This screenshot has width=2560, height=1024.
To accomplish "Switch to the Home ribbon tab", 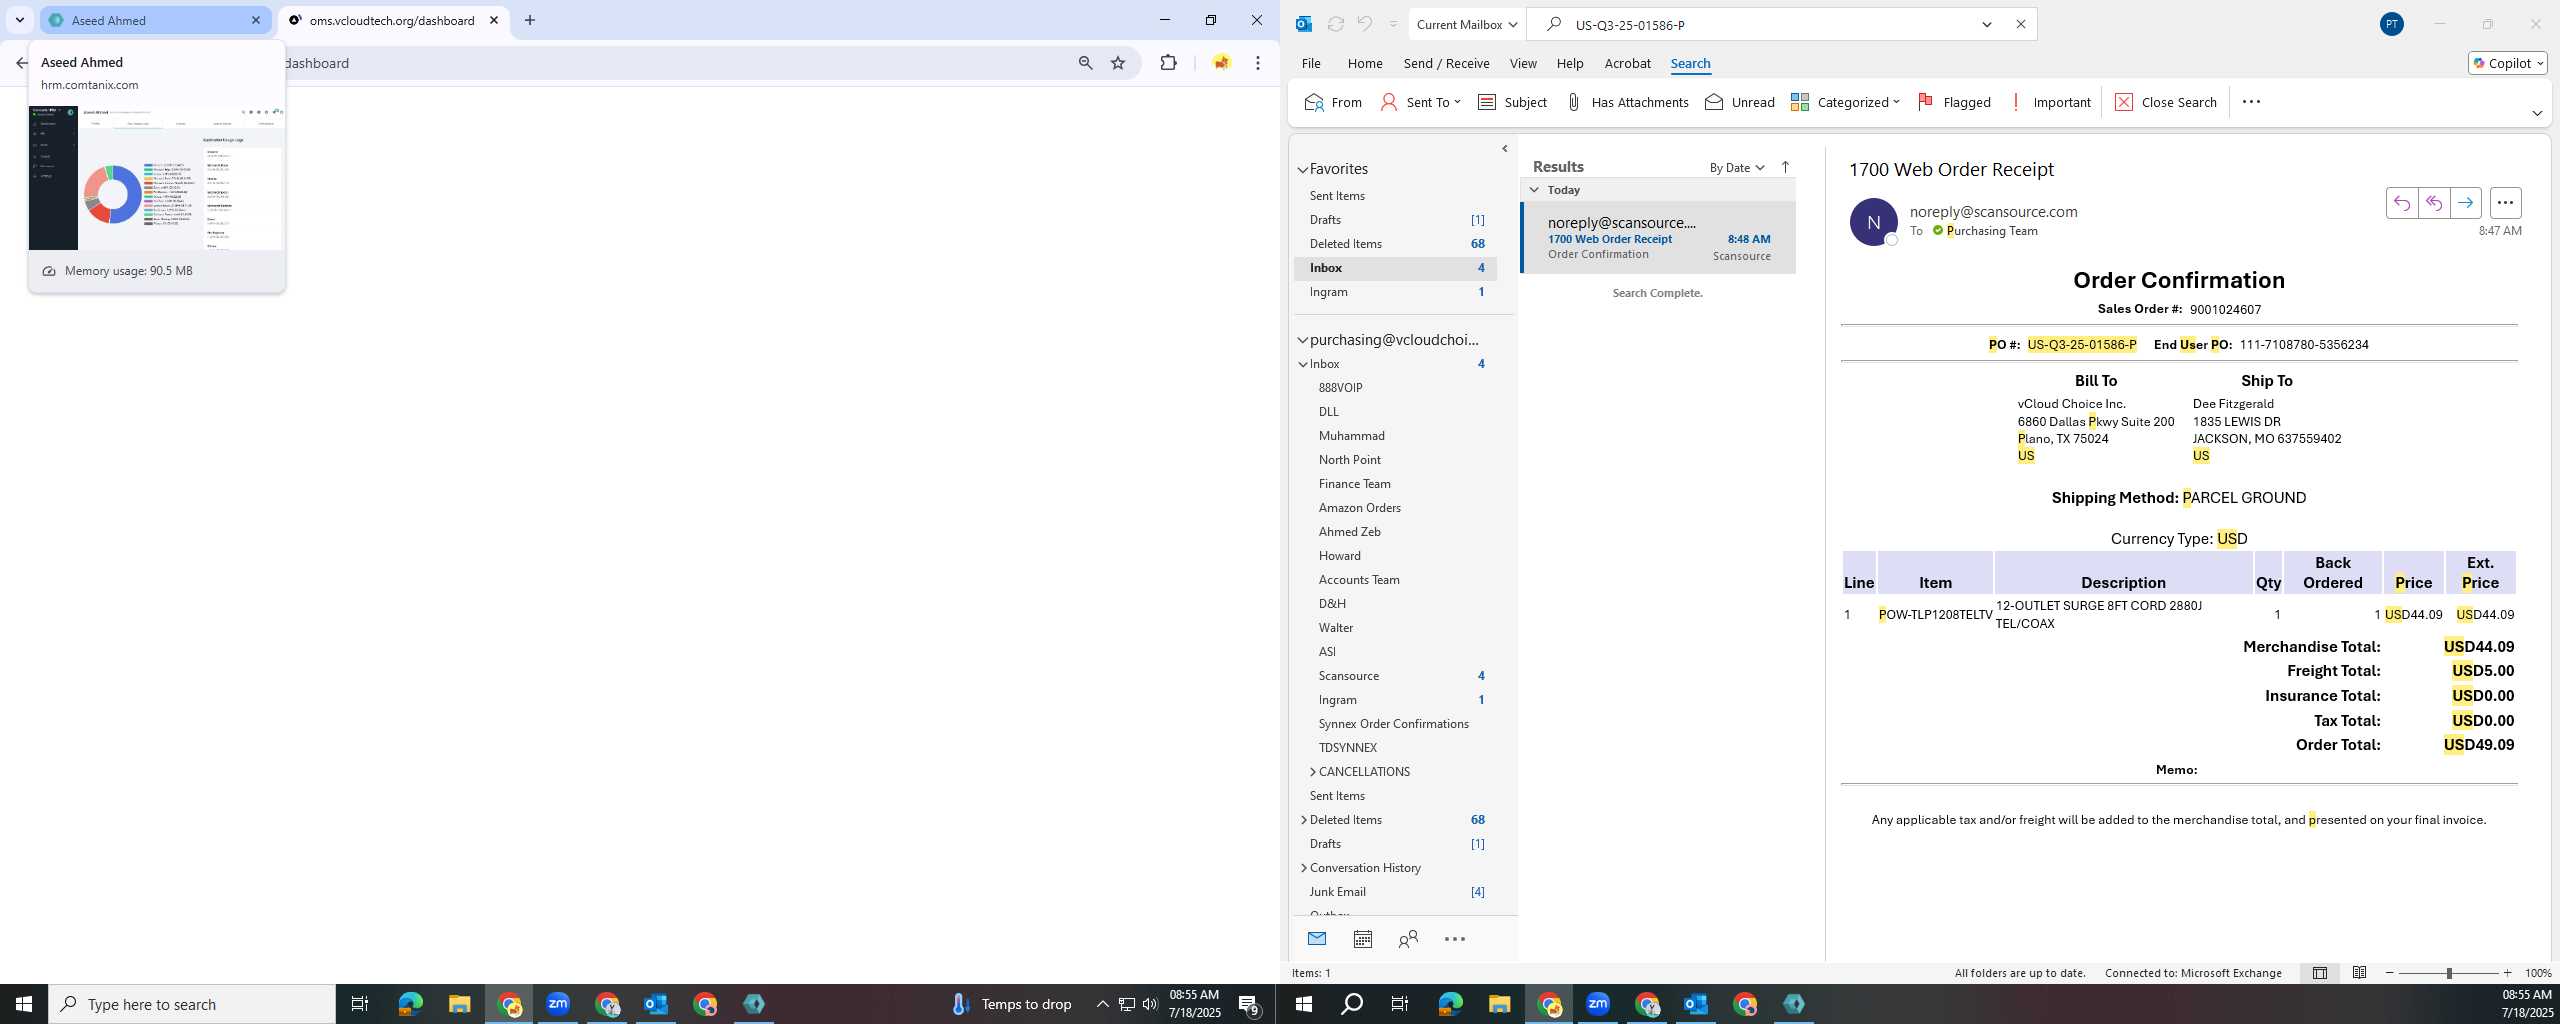I will pyautogui.click(x=1365, y=63).
